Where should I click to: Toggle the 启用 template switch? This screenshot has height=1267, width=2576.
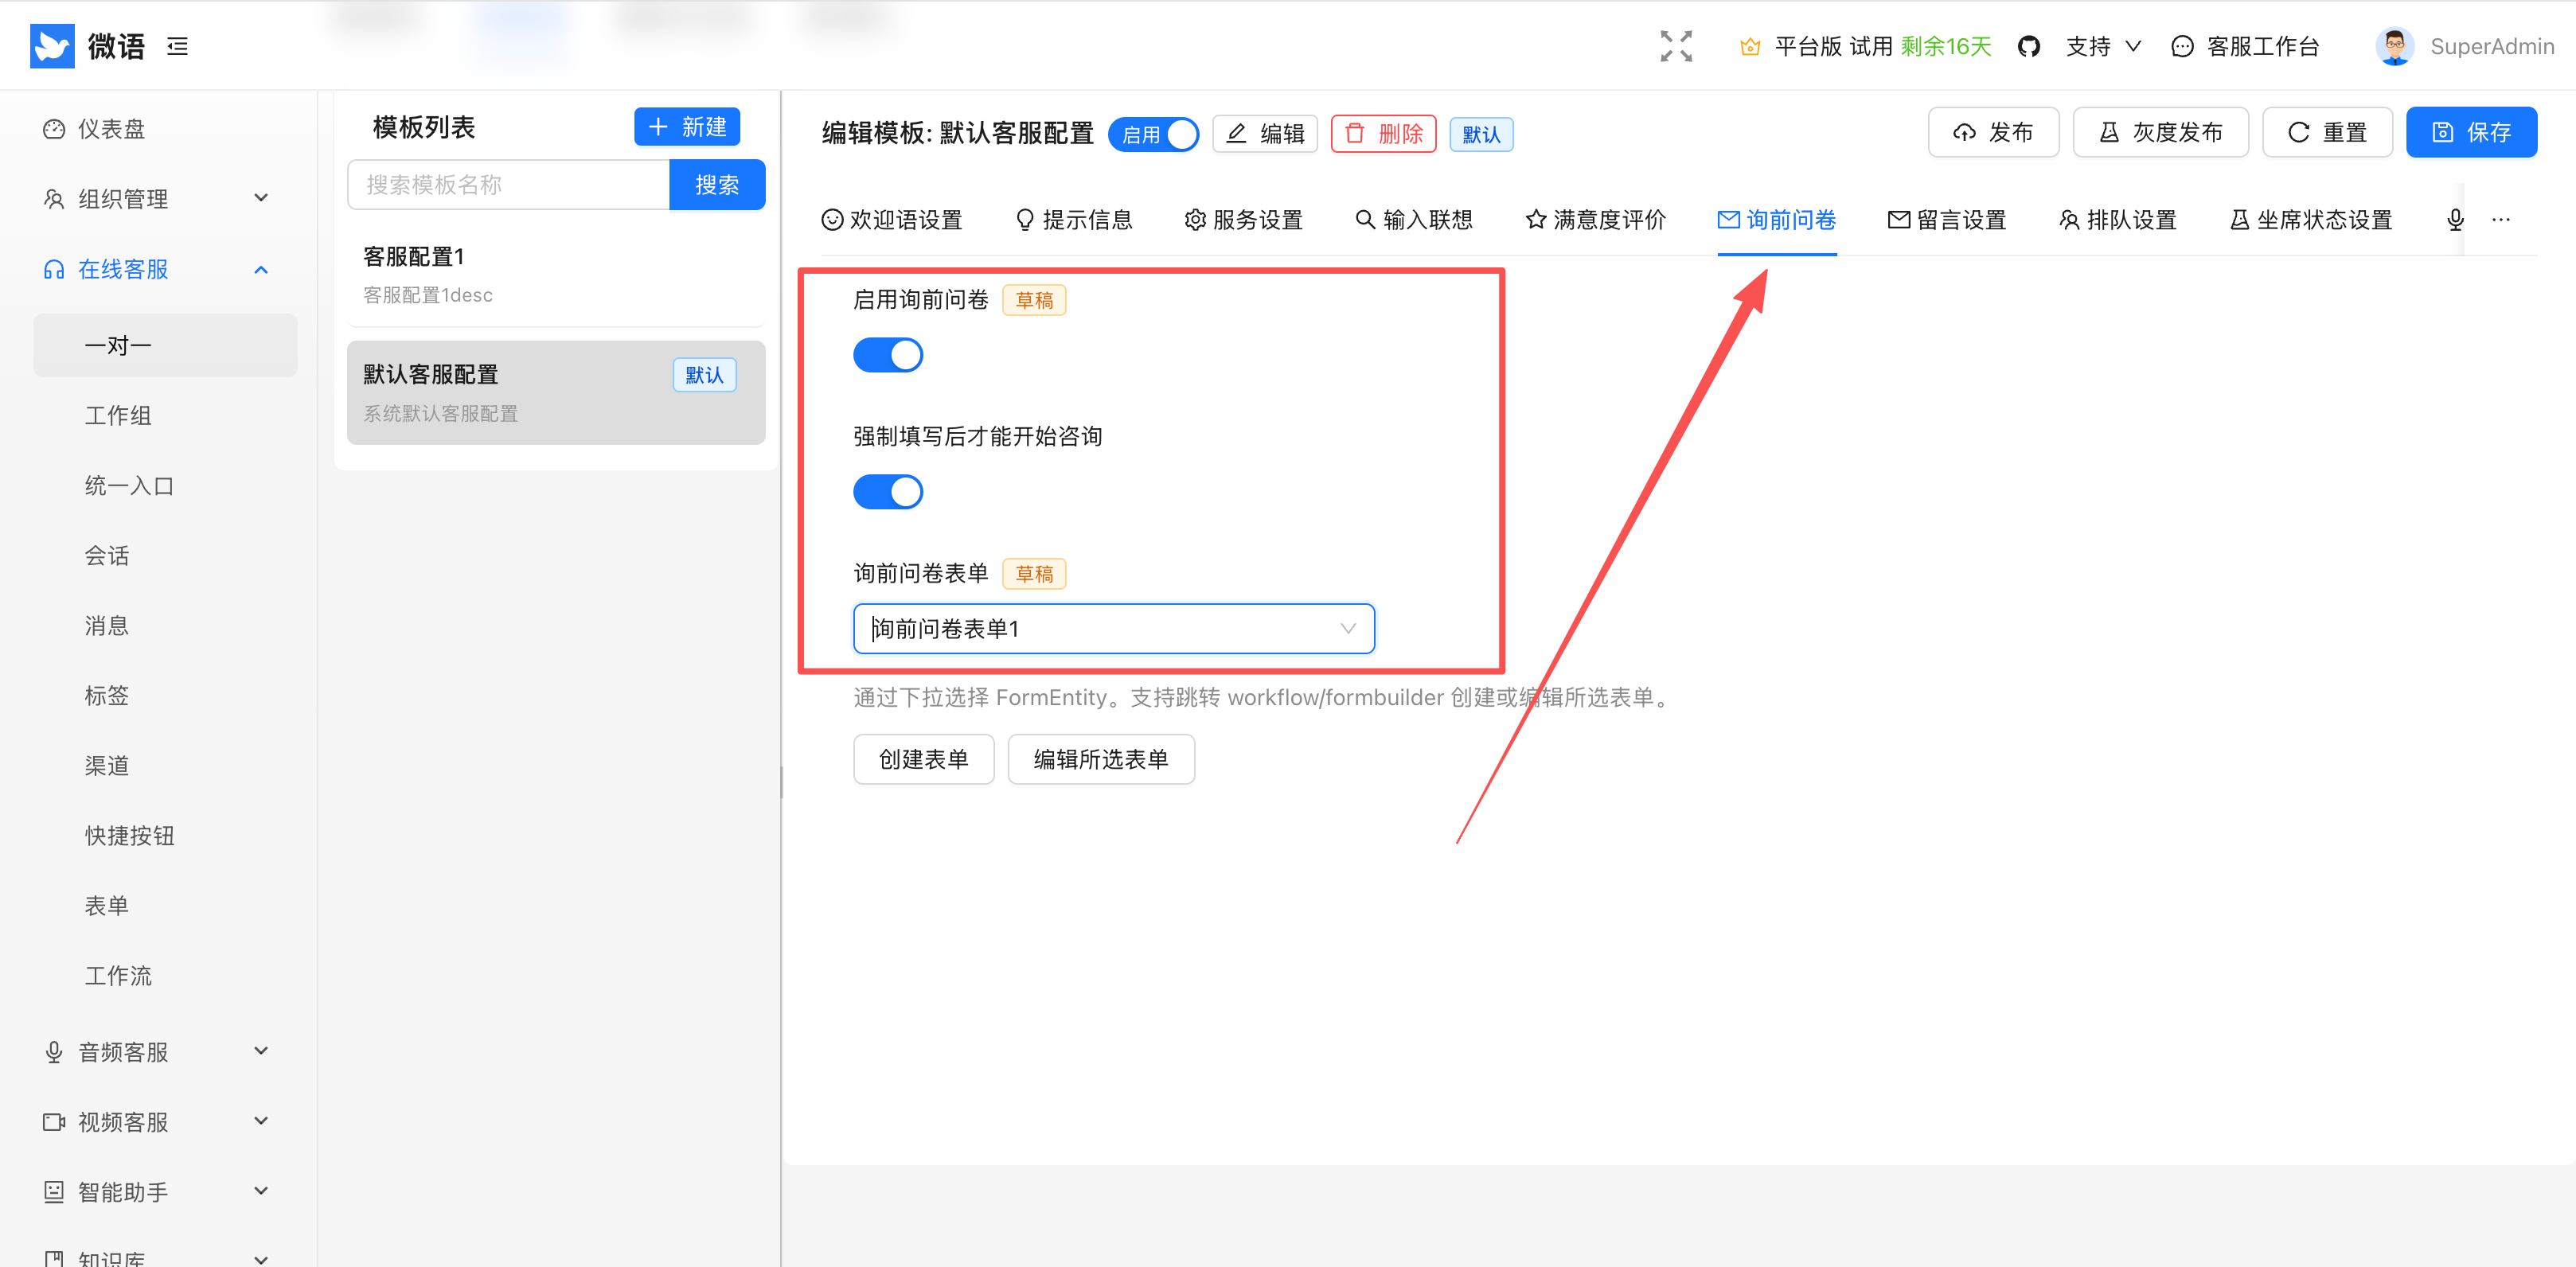pyautogui.click(x=1154, y=134)
